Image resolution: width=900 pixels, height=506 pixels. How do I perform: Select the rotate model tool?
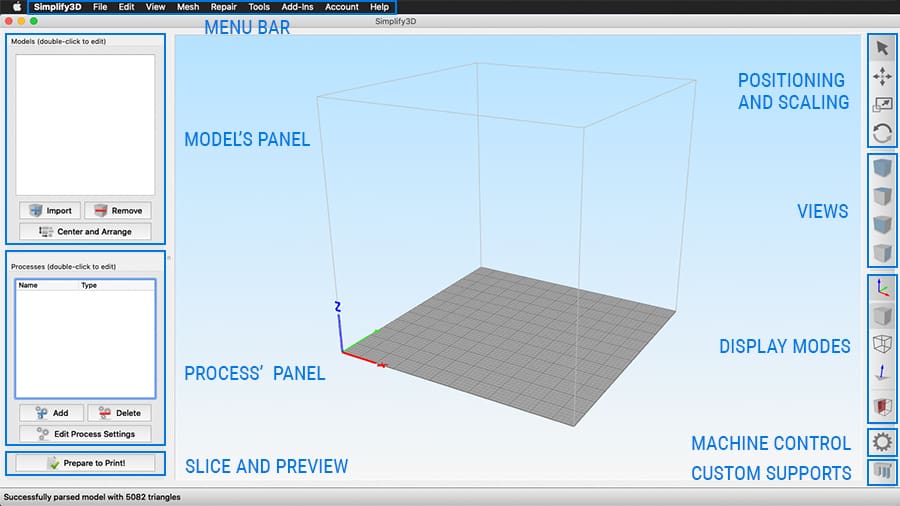[x=882, y=133]
